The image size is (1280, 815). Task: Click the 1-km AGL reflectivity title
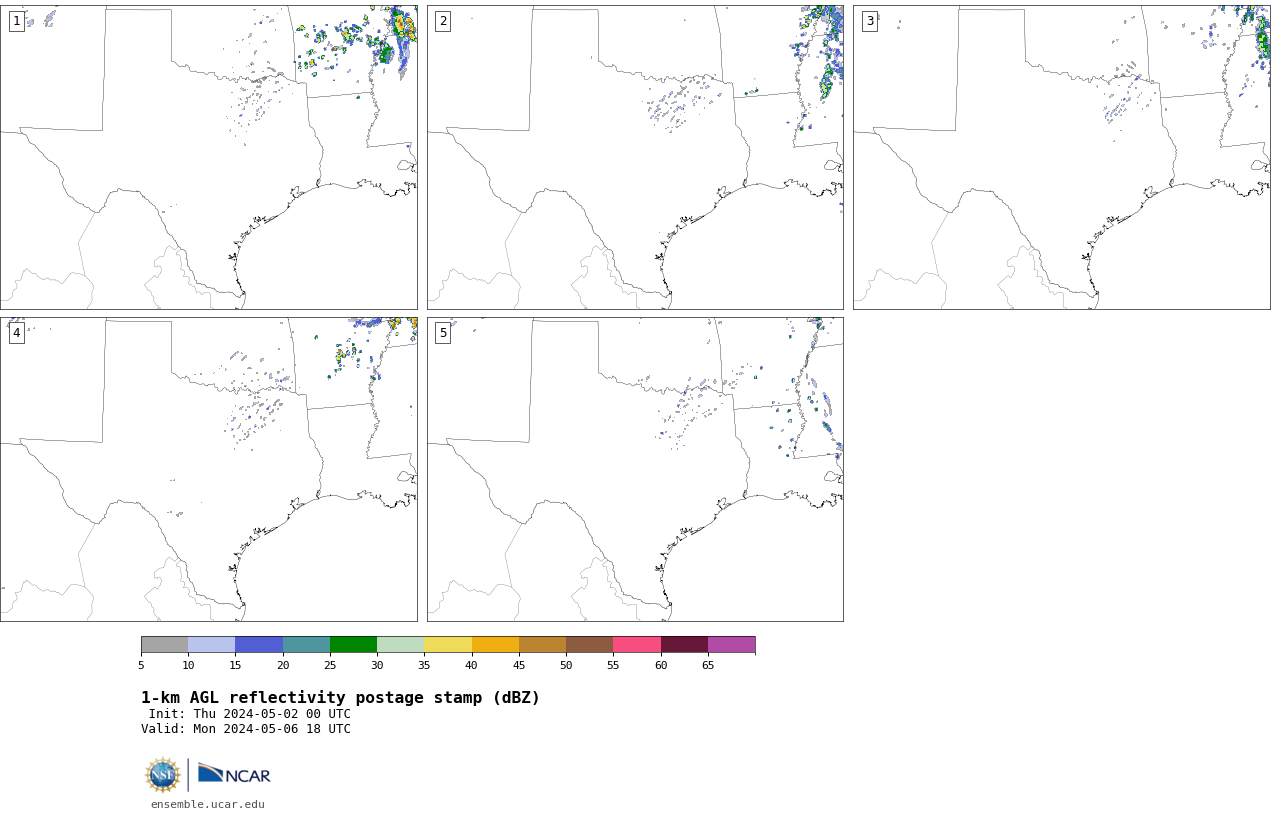[340, 698]
